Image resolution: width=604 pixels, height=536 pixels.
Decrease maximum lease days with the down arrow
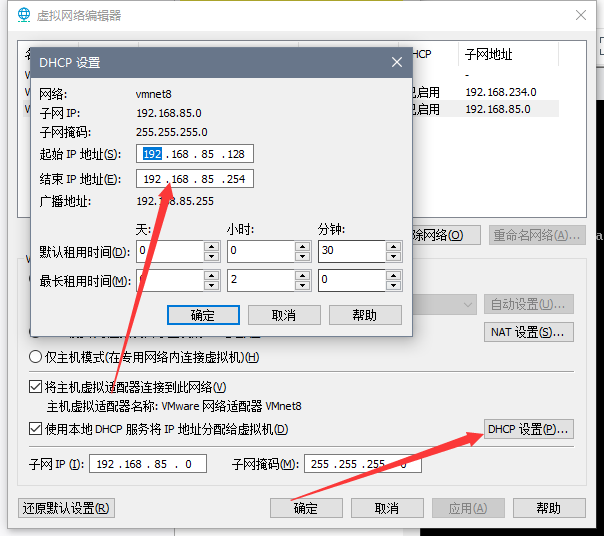click(211, 285)
